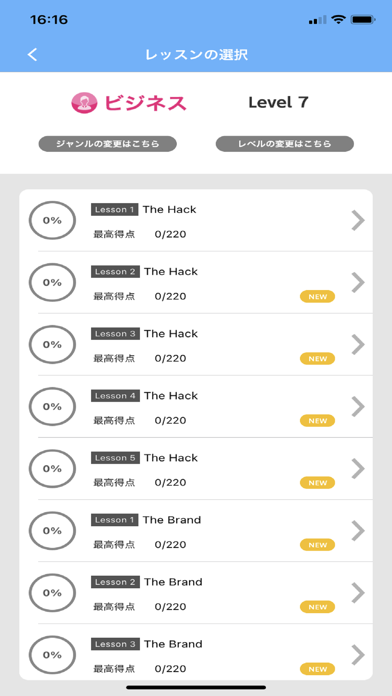
Task: Click the Wi-Fi status bar icon
Action: click(339, 20)
